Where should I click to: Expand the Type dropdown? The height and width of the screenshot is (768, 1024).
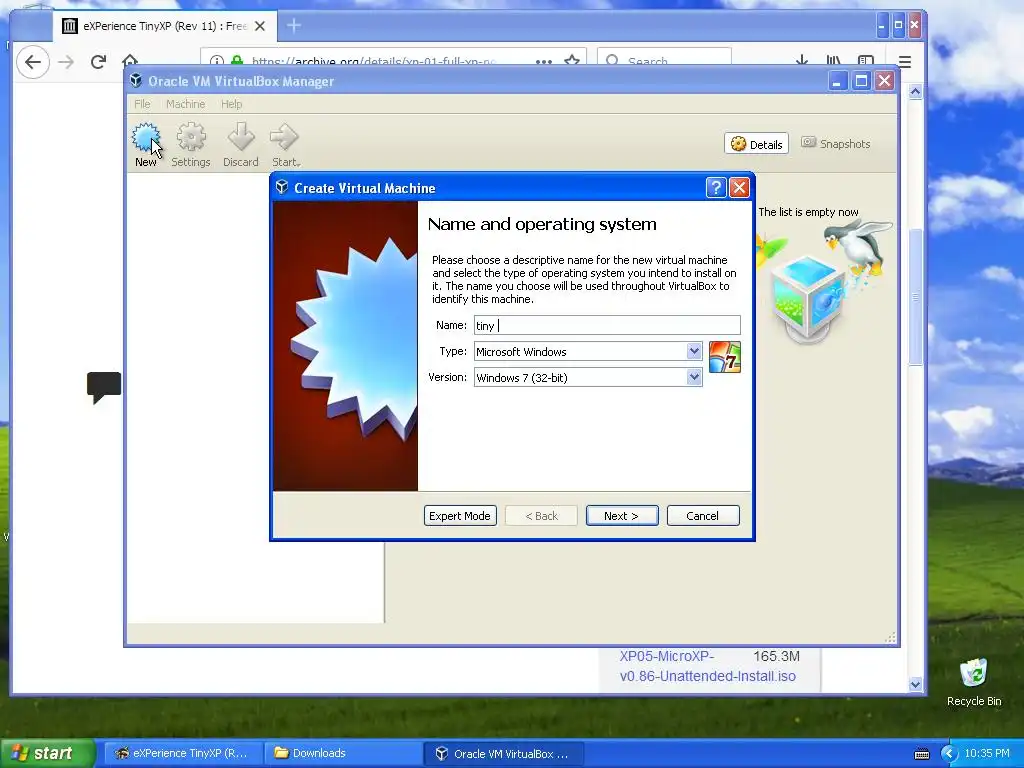click(694, 351)
